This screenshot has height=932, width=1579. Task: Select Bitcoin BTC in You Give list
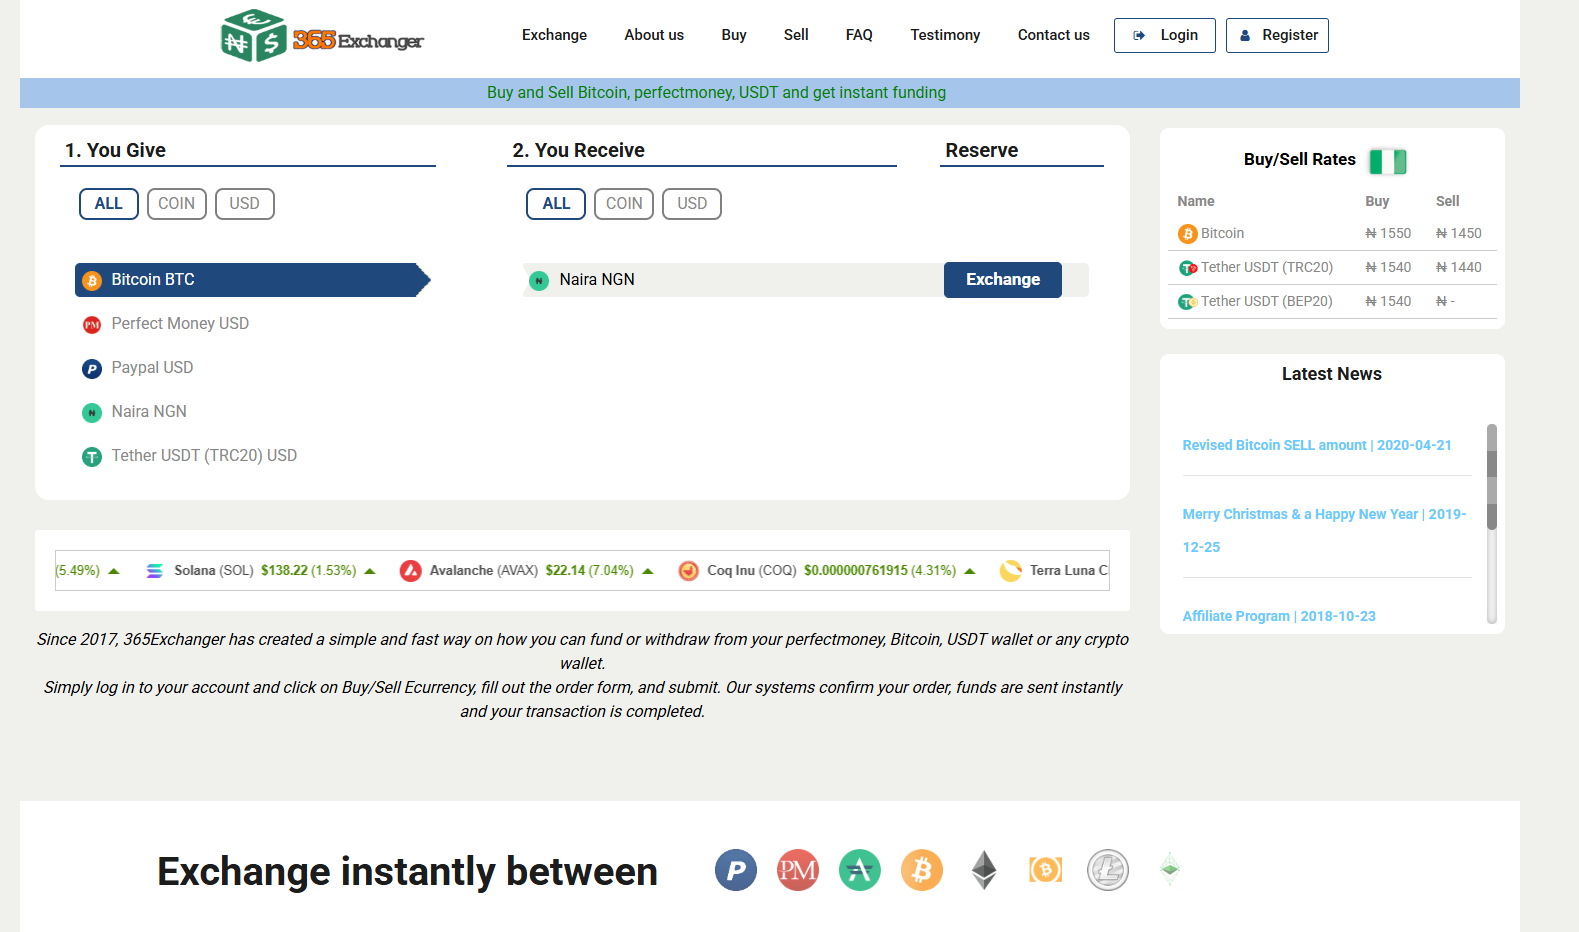tap(252, 280)
